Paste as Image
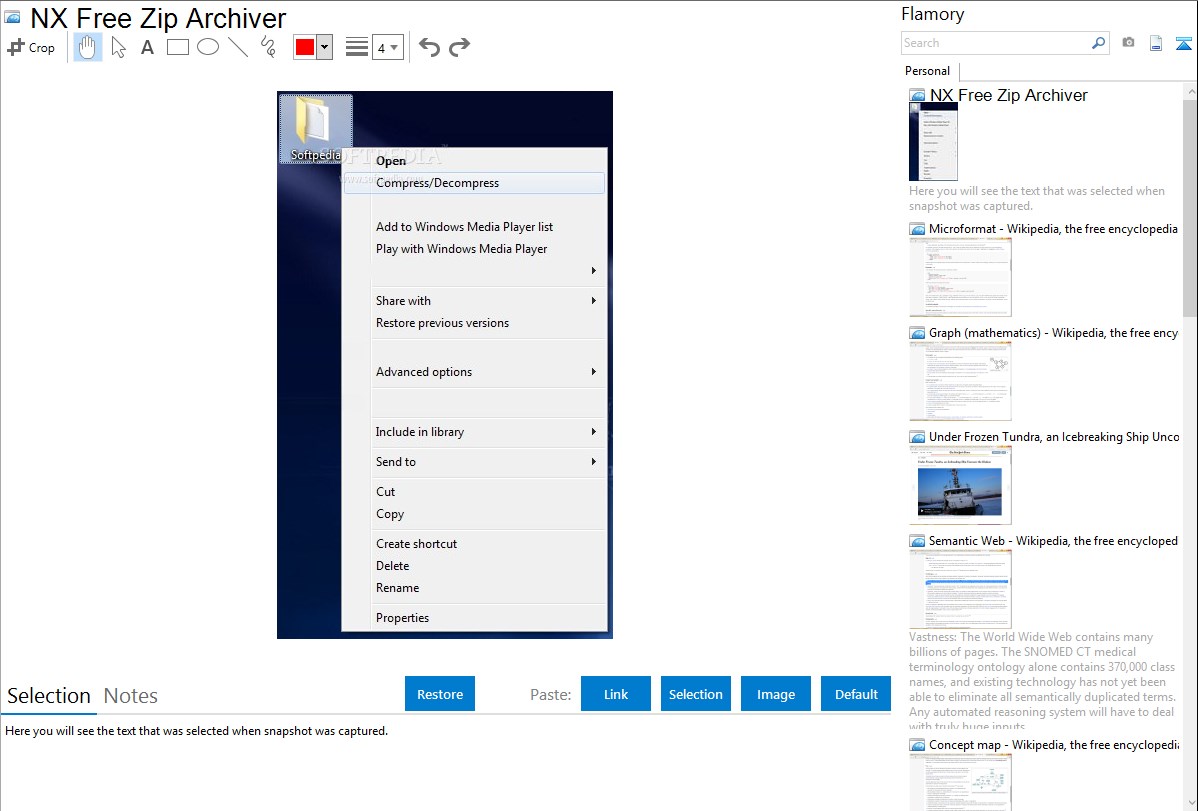 (776, 694)
